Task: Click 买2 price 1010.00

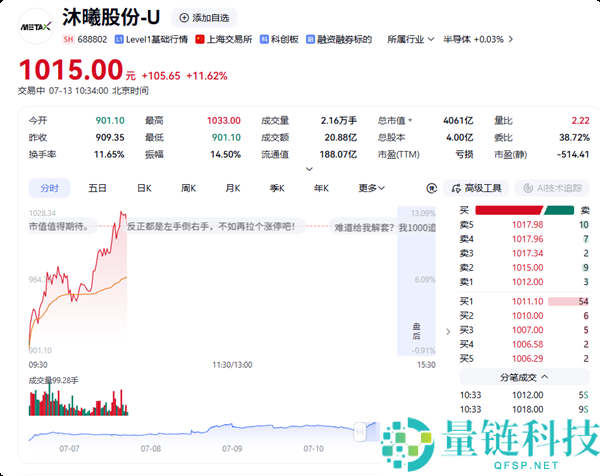Action: [528, 316]
